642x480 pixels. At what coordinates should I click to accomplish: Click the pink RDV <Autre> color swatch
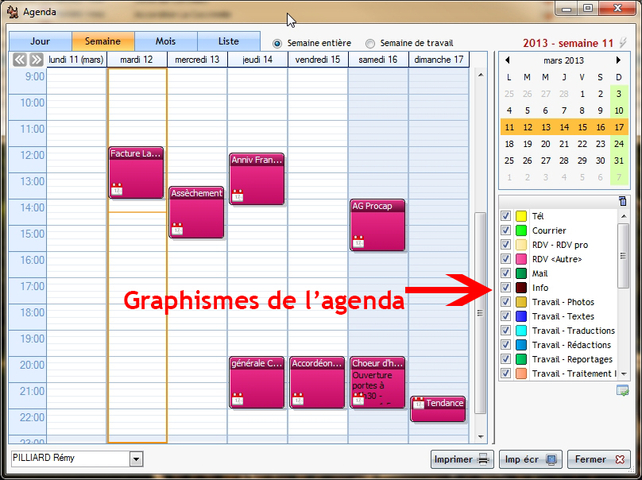point(521,259)
